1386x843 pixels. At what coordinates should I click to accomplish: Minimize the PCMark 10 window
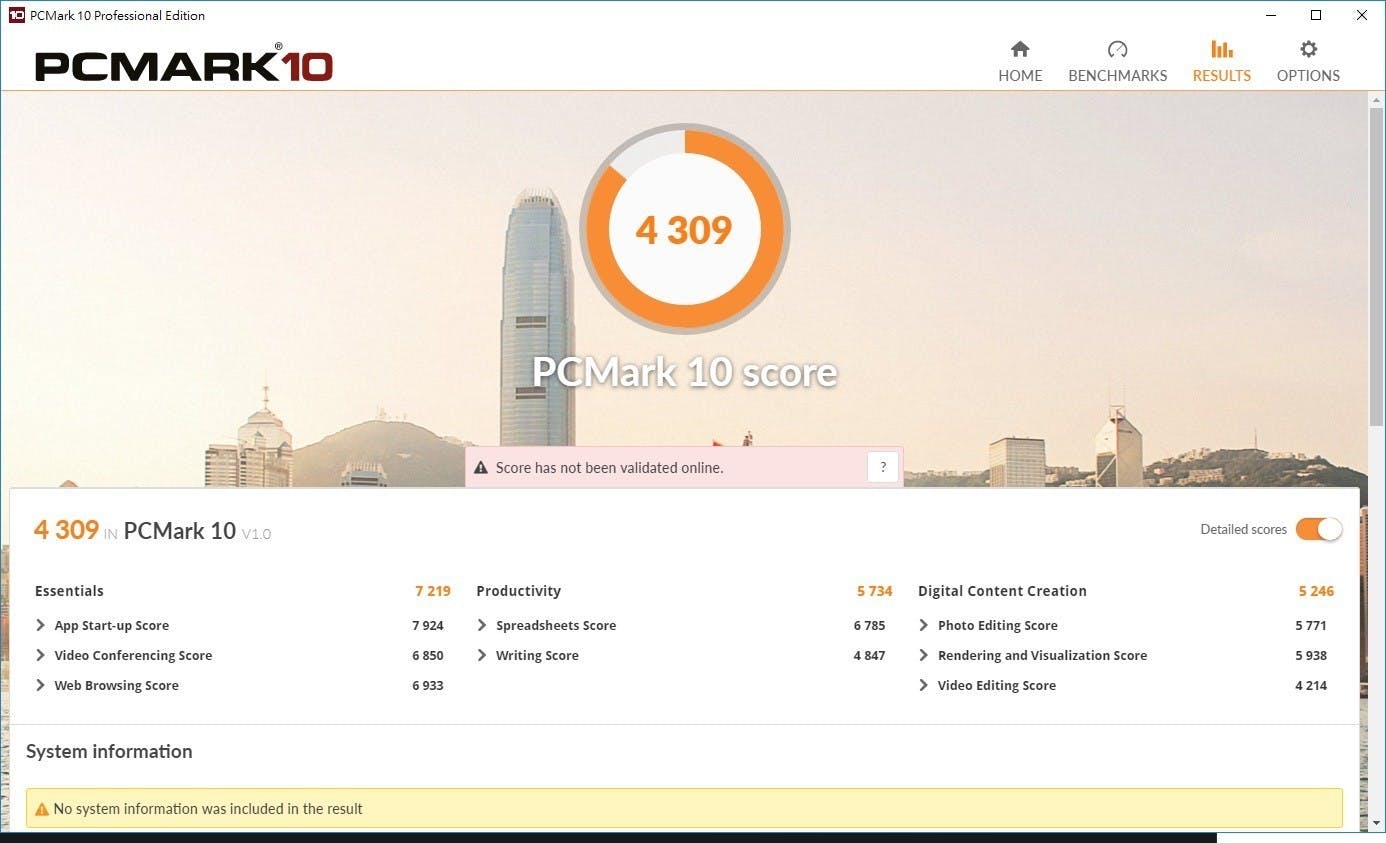pos(1271,15)
